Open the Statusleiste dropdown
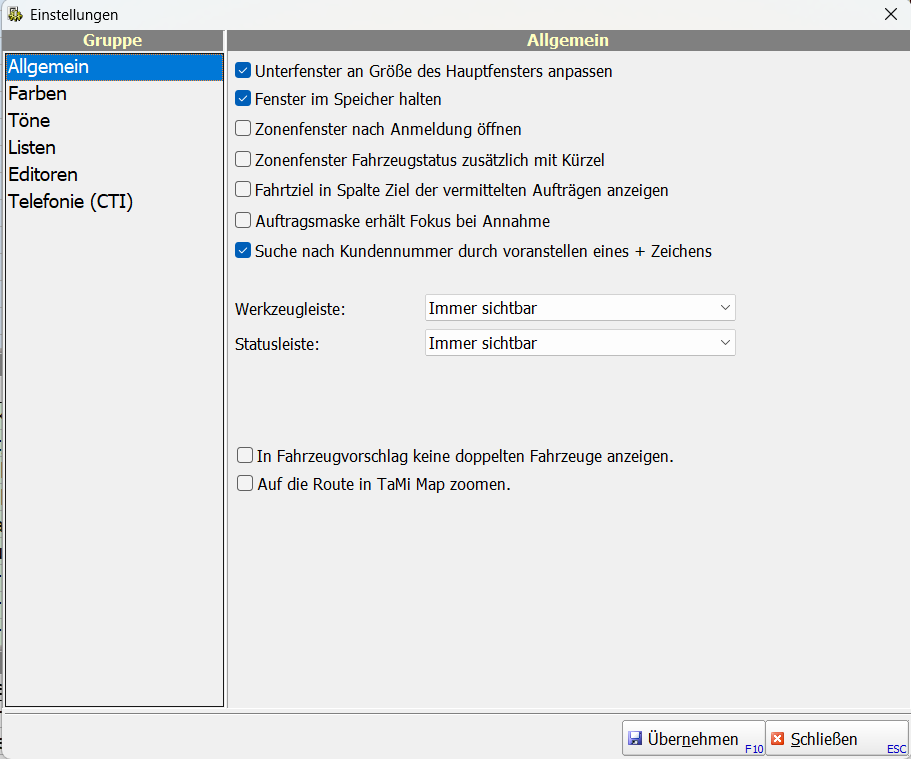Image resolution: width=911 pixels, height=759 pixels. [x=580, y=343]
